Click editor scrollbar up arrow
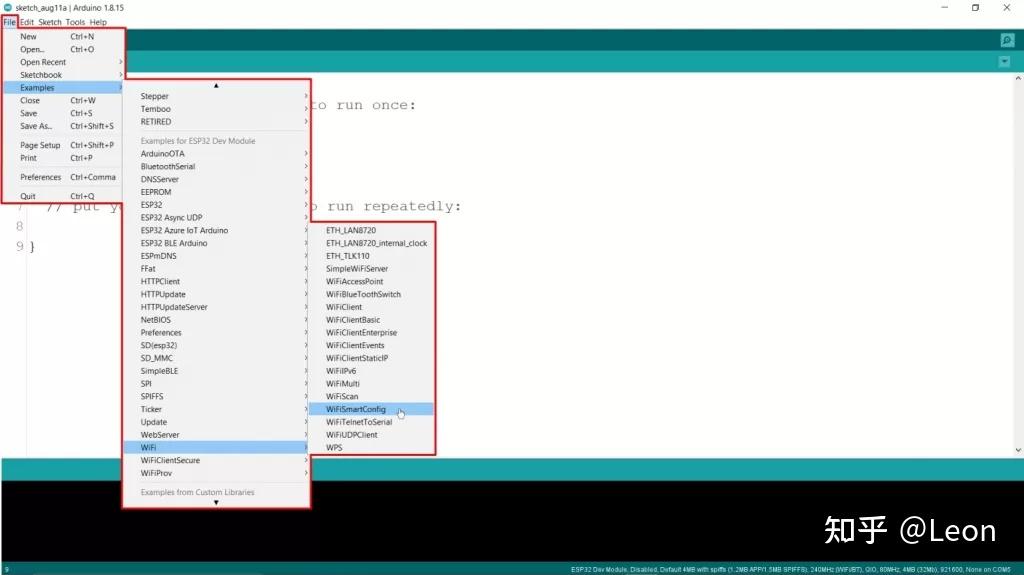The image size is (1024, 575). [x=1018, y=78]
